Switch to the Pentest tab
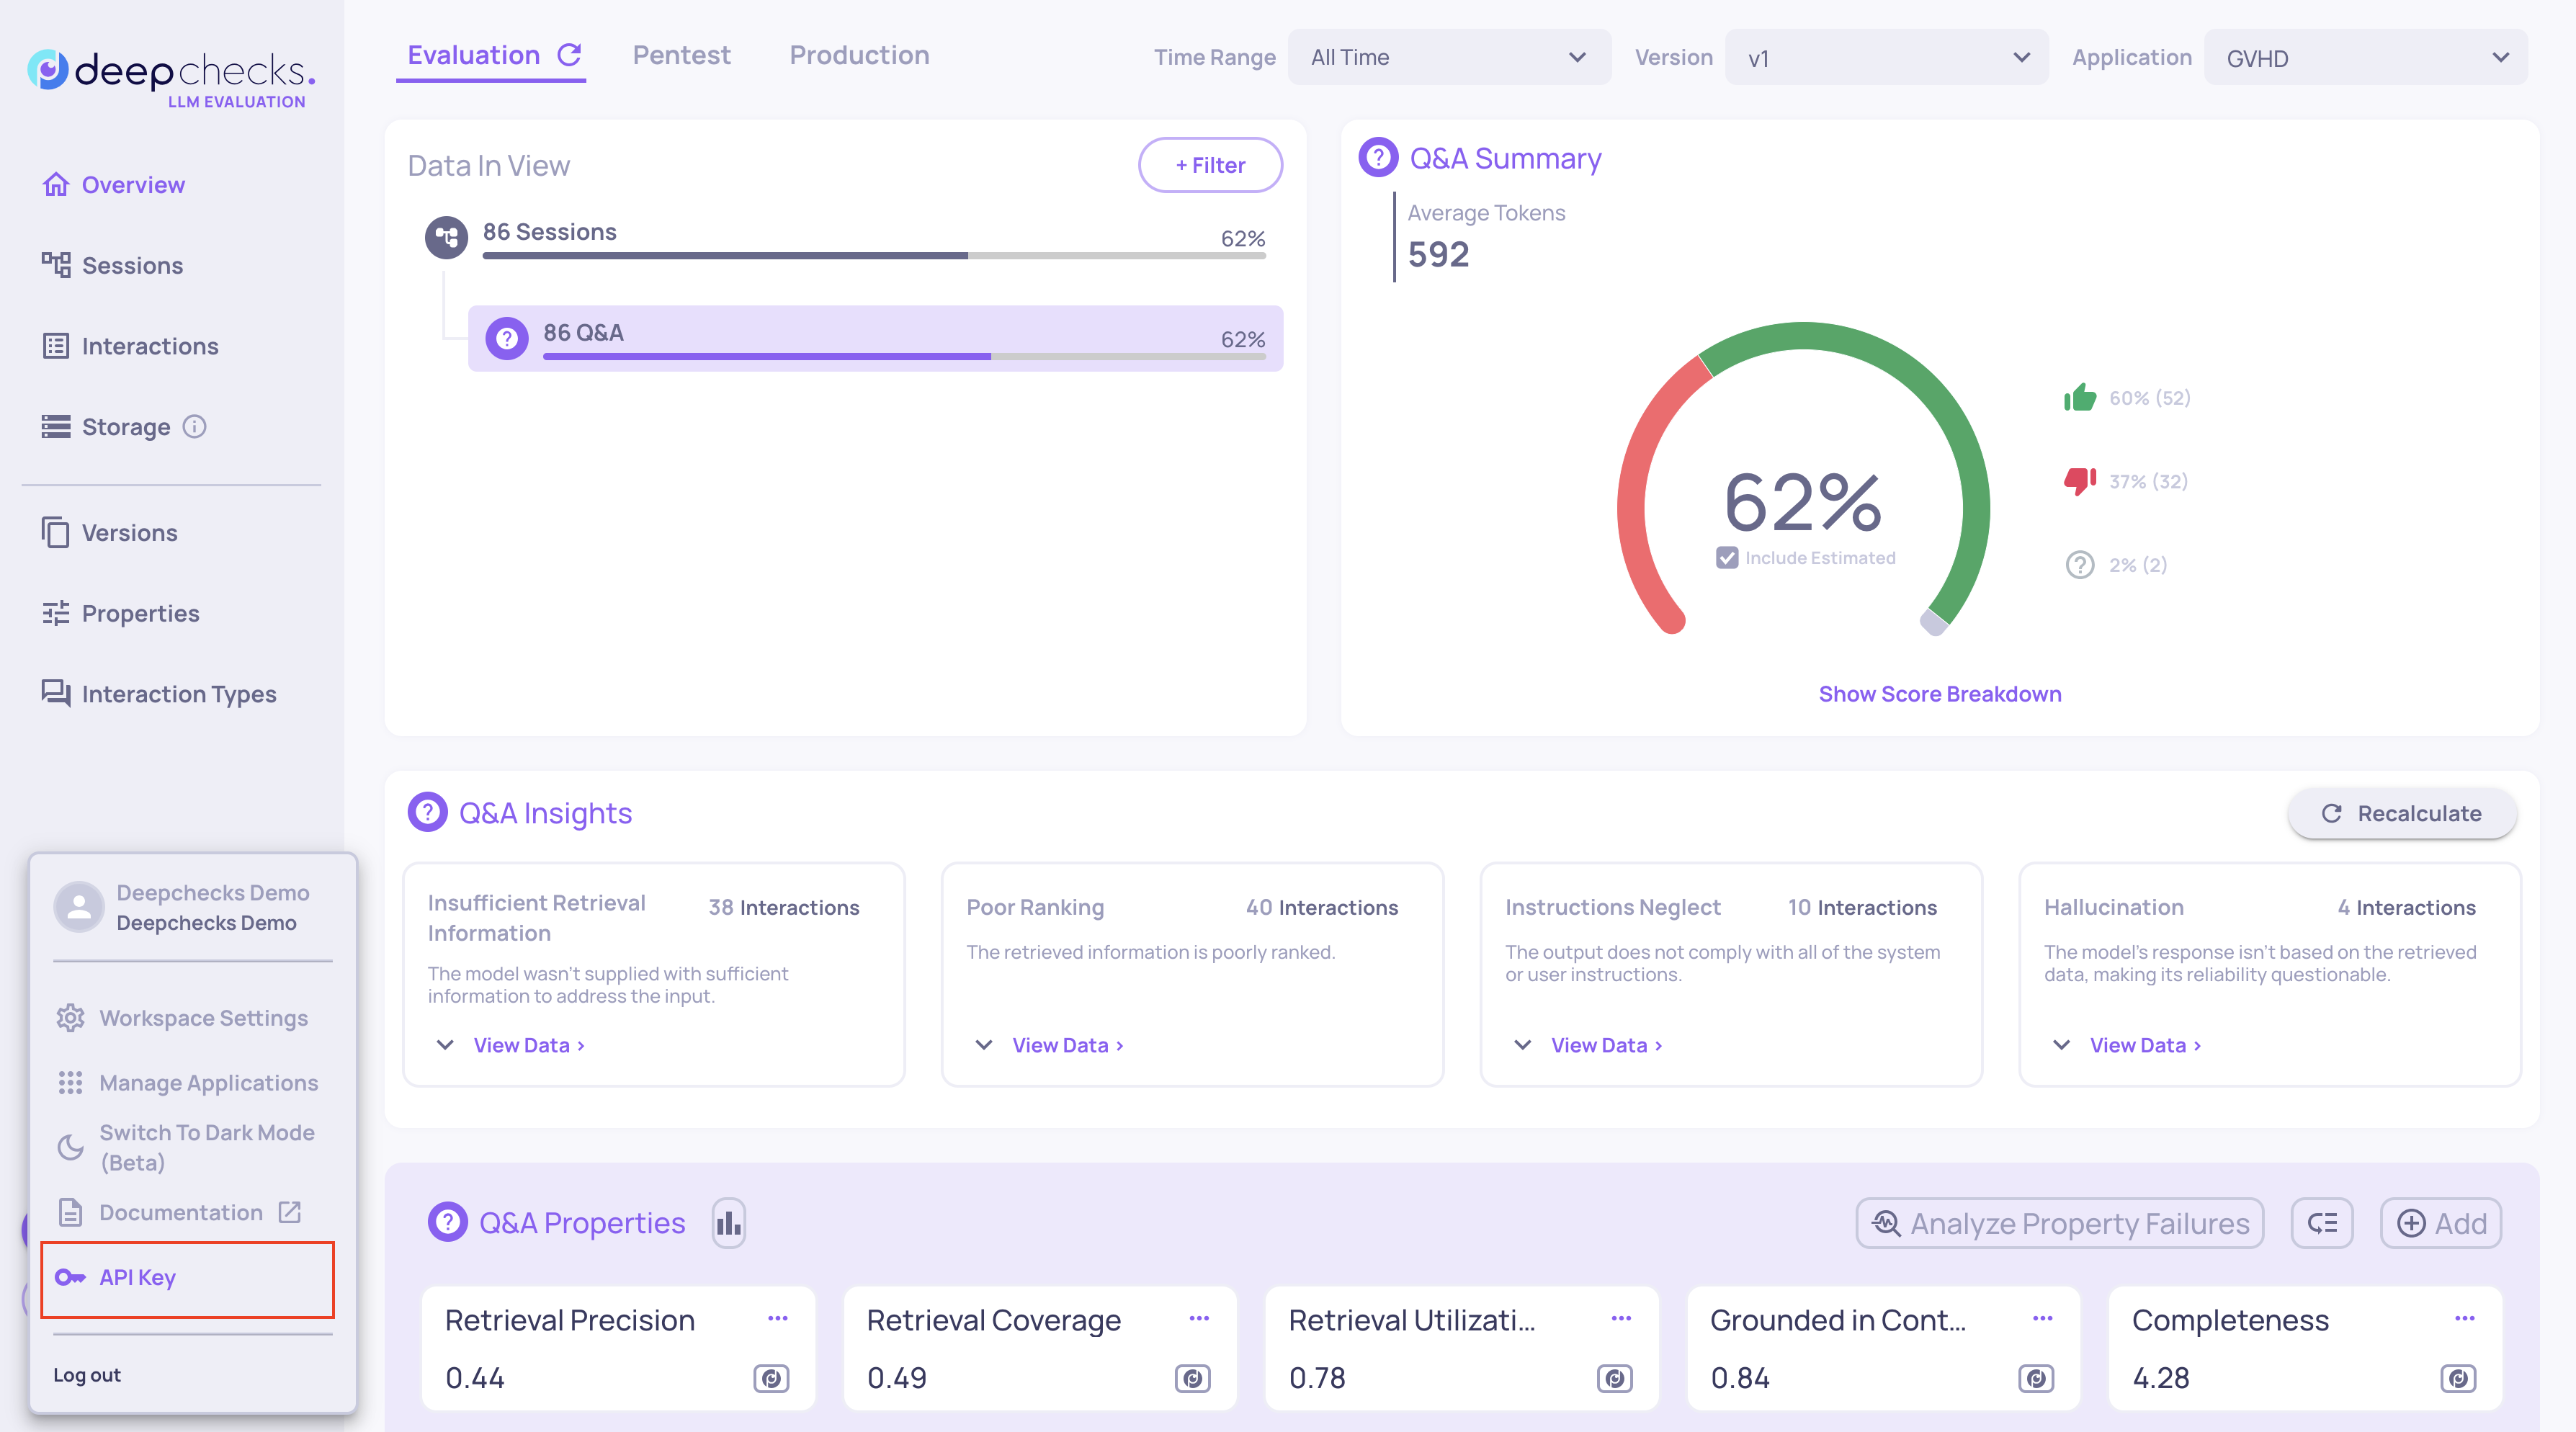The height and width of the screenshot is (1432, 2576). click(681, 55)
